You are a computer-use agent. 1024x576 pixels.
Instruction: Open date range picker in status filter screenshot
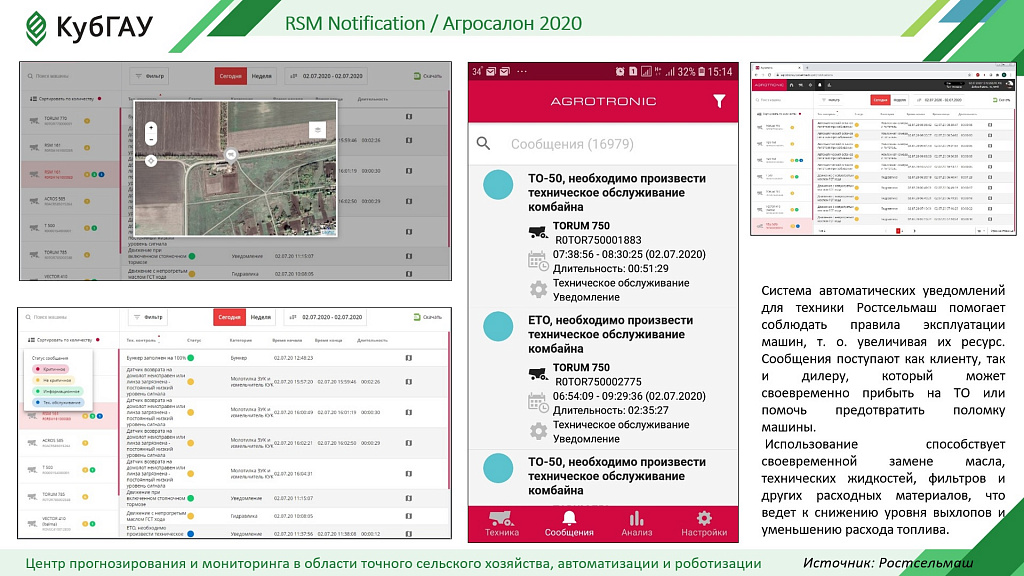pos(325,317)
